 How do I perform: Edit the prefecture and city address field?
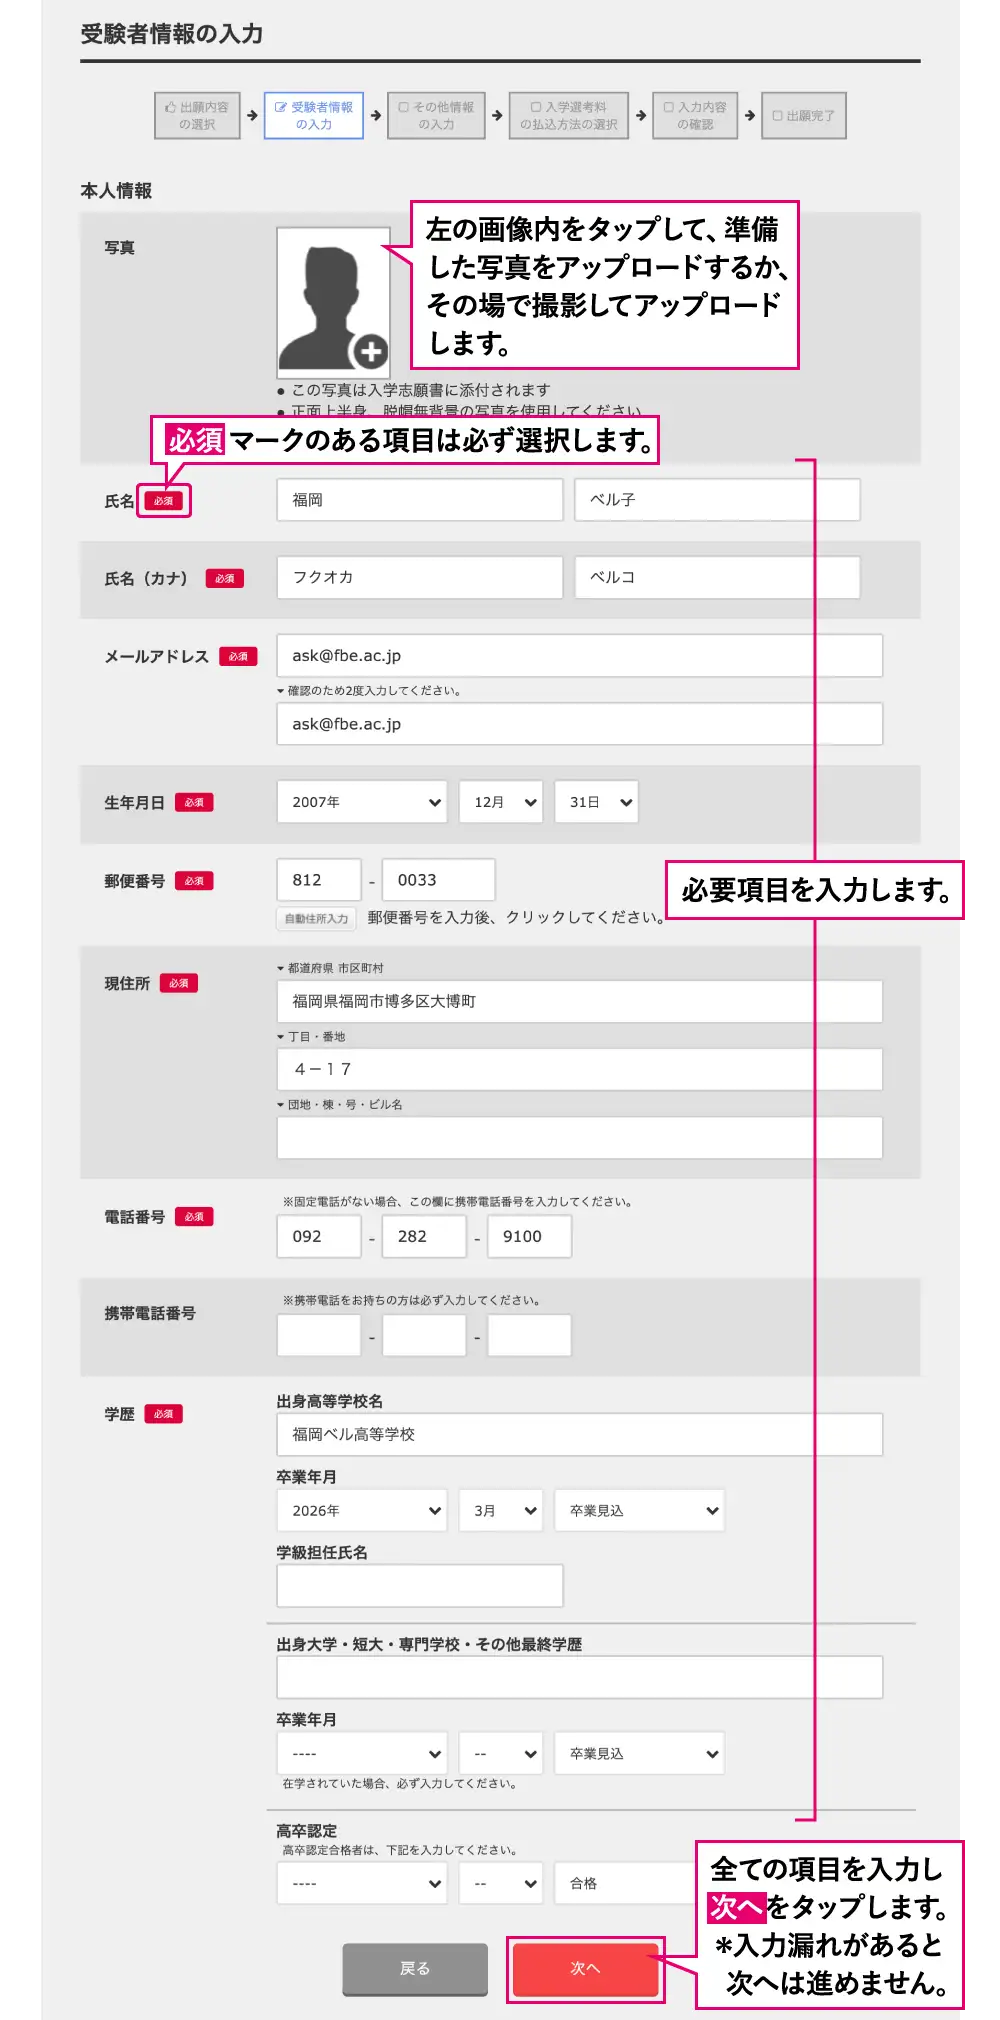580,1001
